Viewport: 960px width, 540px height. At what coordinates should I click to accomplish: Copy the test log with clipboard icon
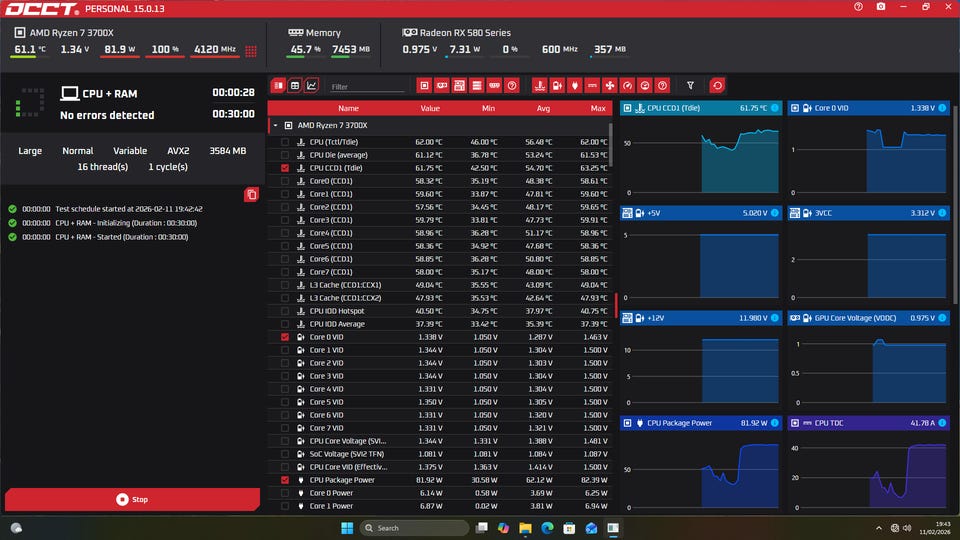click(251, 195)
